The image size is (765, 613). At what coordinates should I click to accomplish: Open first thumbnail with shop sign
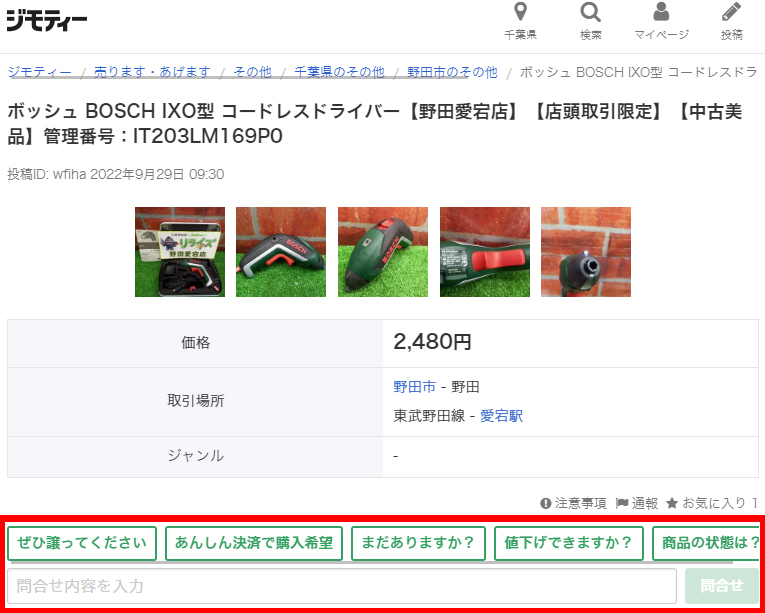point(180,252)
